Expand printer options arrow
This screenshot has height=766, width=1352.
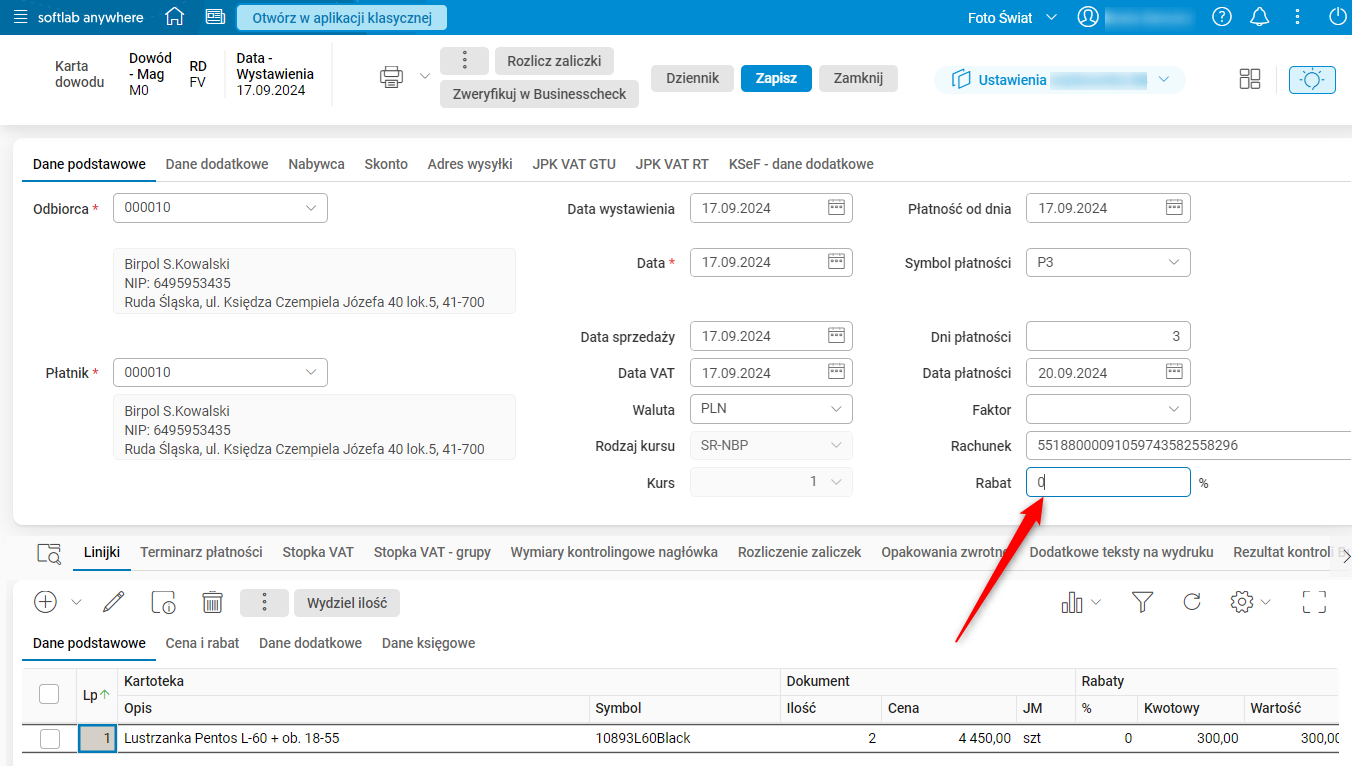tap(425, 77)
